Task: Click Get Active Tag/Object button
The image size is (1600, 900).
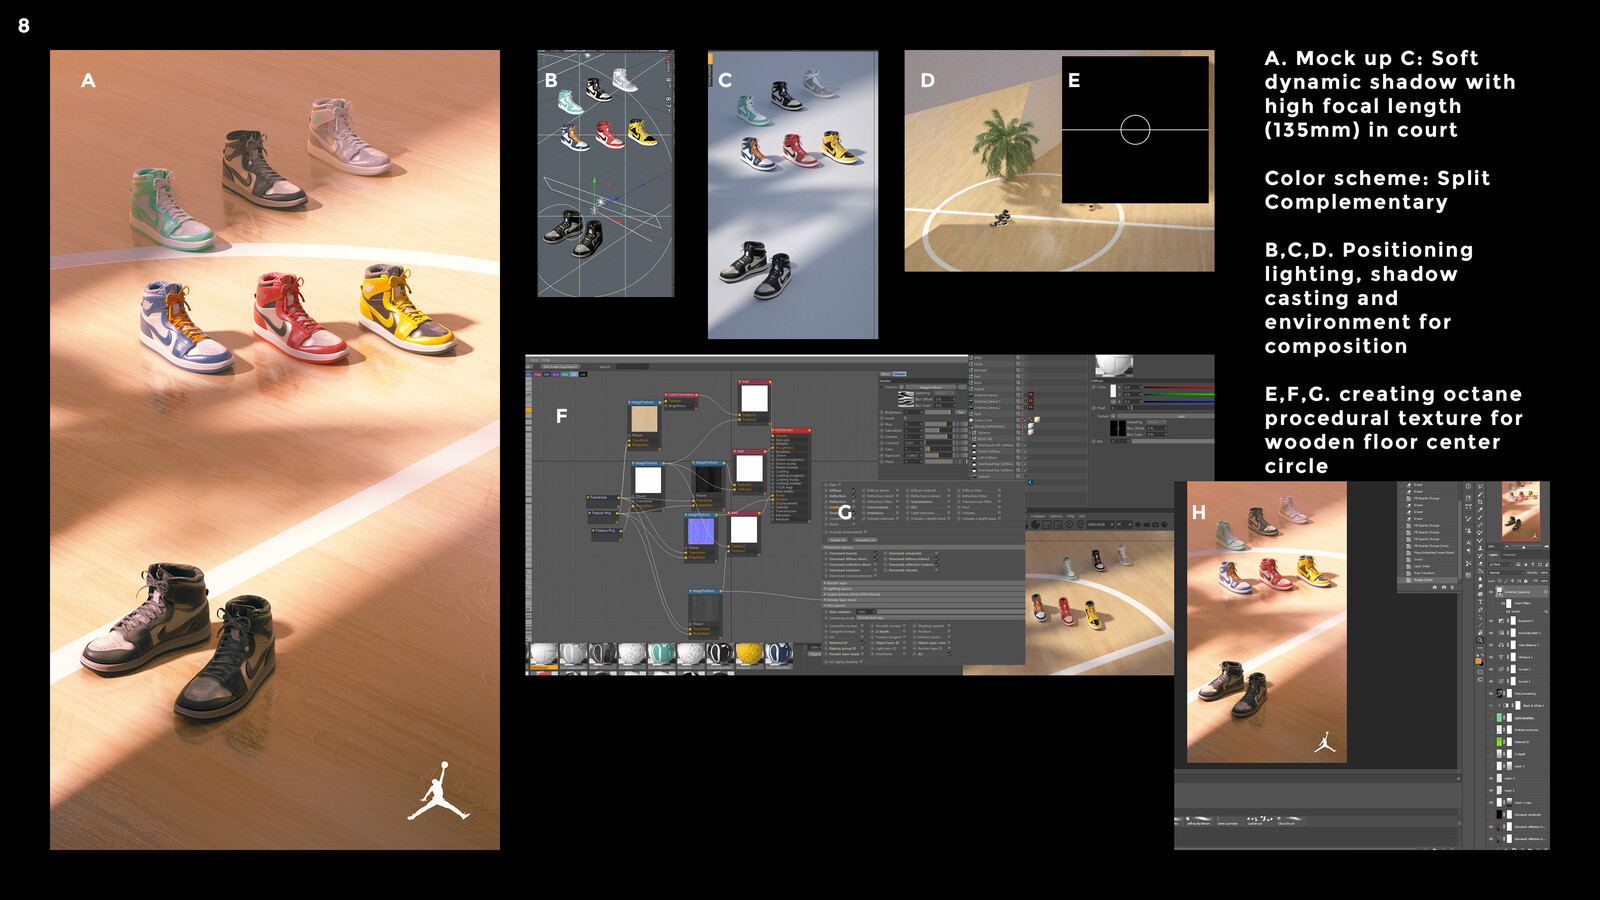Action: tap(560, 367)
